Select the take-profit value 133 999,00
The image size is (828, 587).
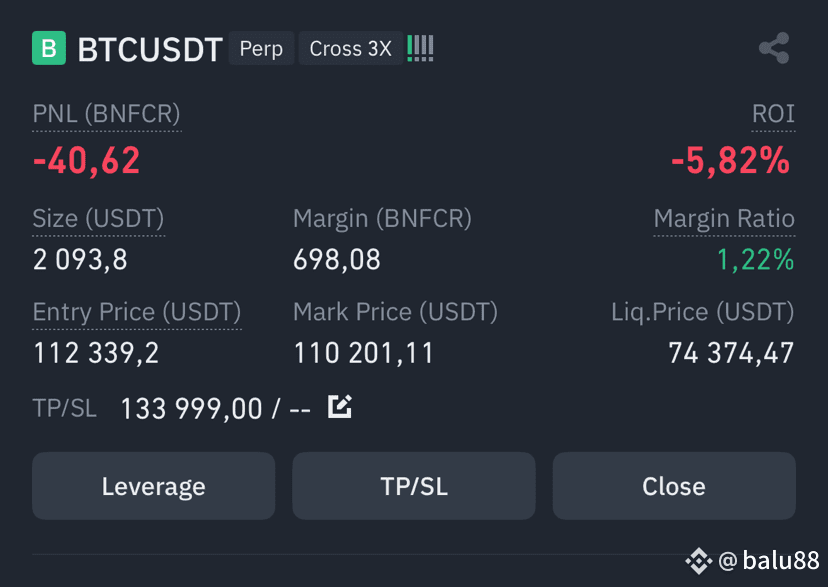pos(192,409)
